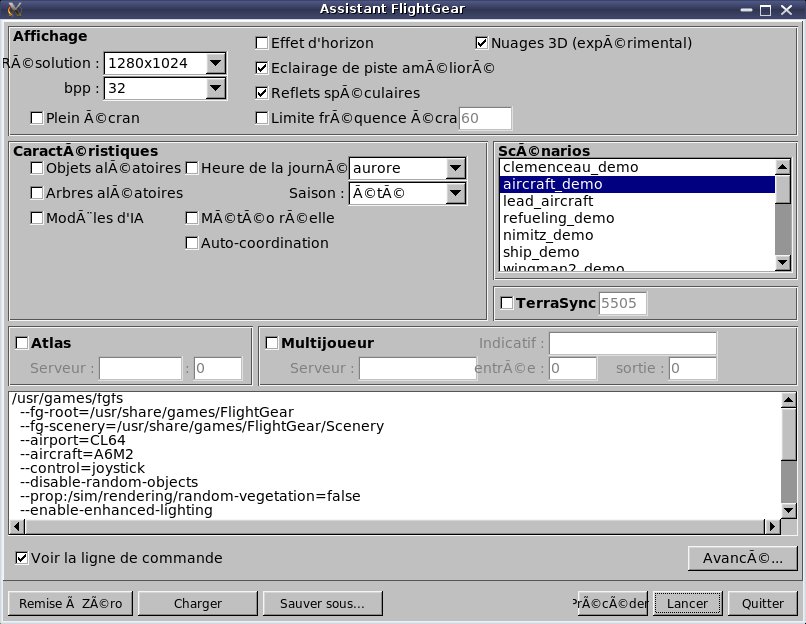Click the --enable-enhanced-lighting line
This screenshot has height=624, width=806.
click(116, 510)
